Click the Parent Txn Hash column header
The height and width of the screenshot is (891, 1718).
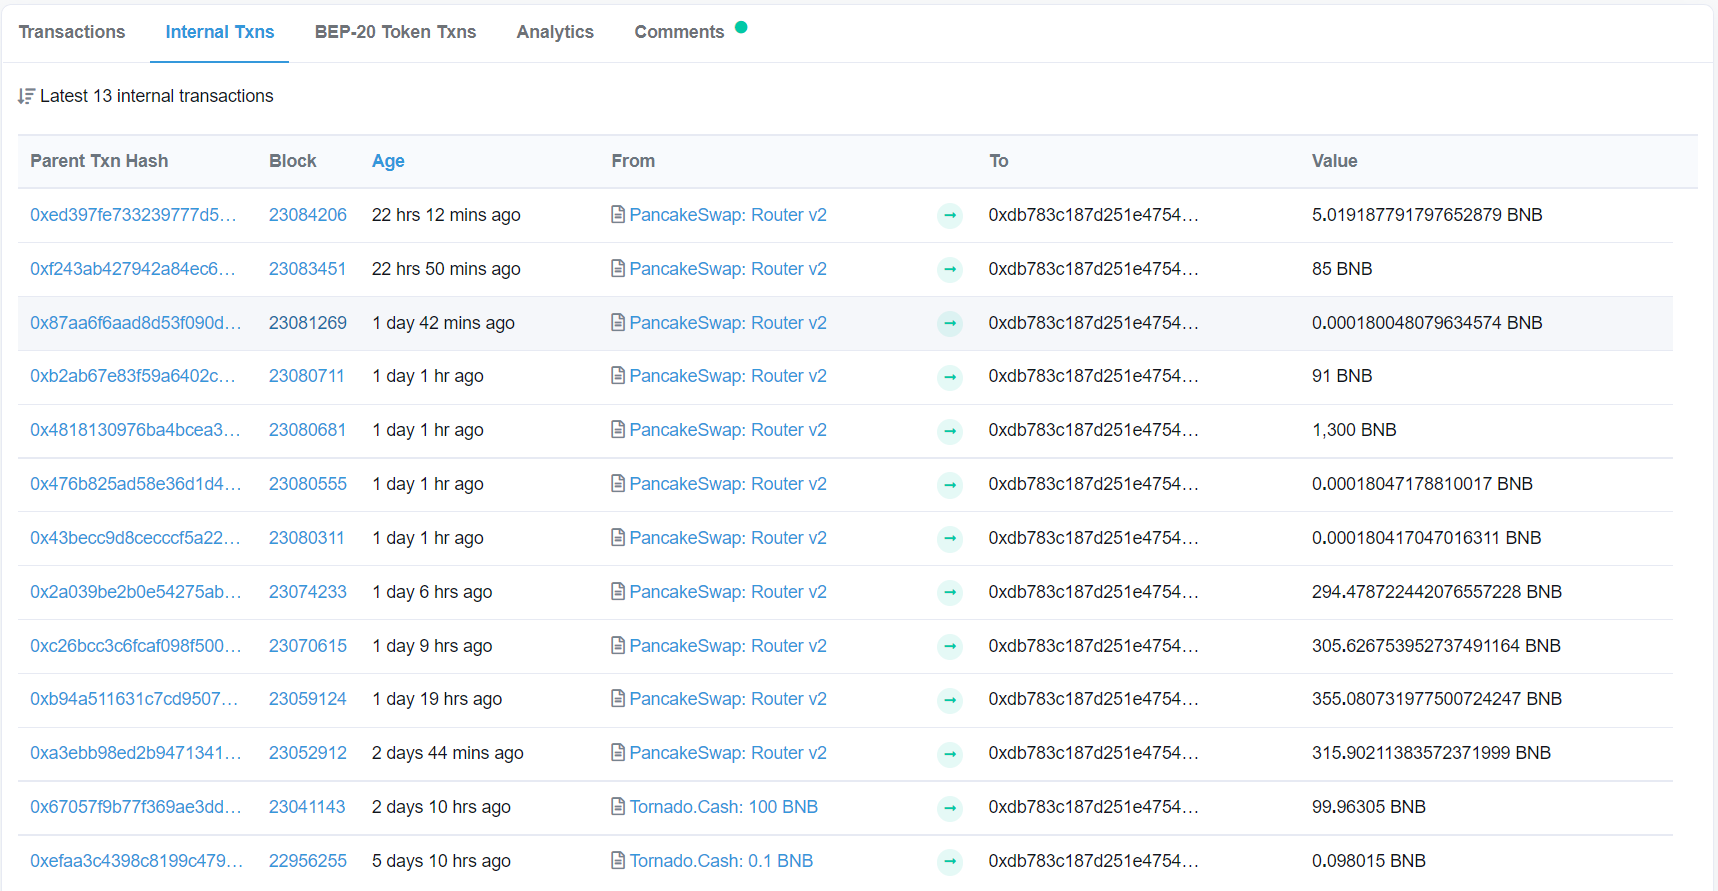click(x=99, y=161)
